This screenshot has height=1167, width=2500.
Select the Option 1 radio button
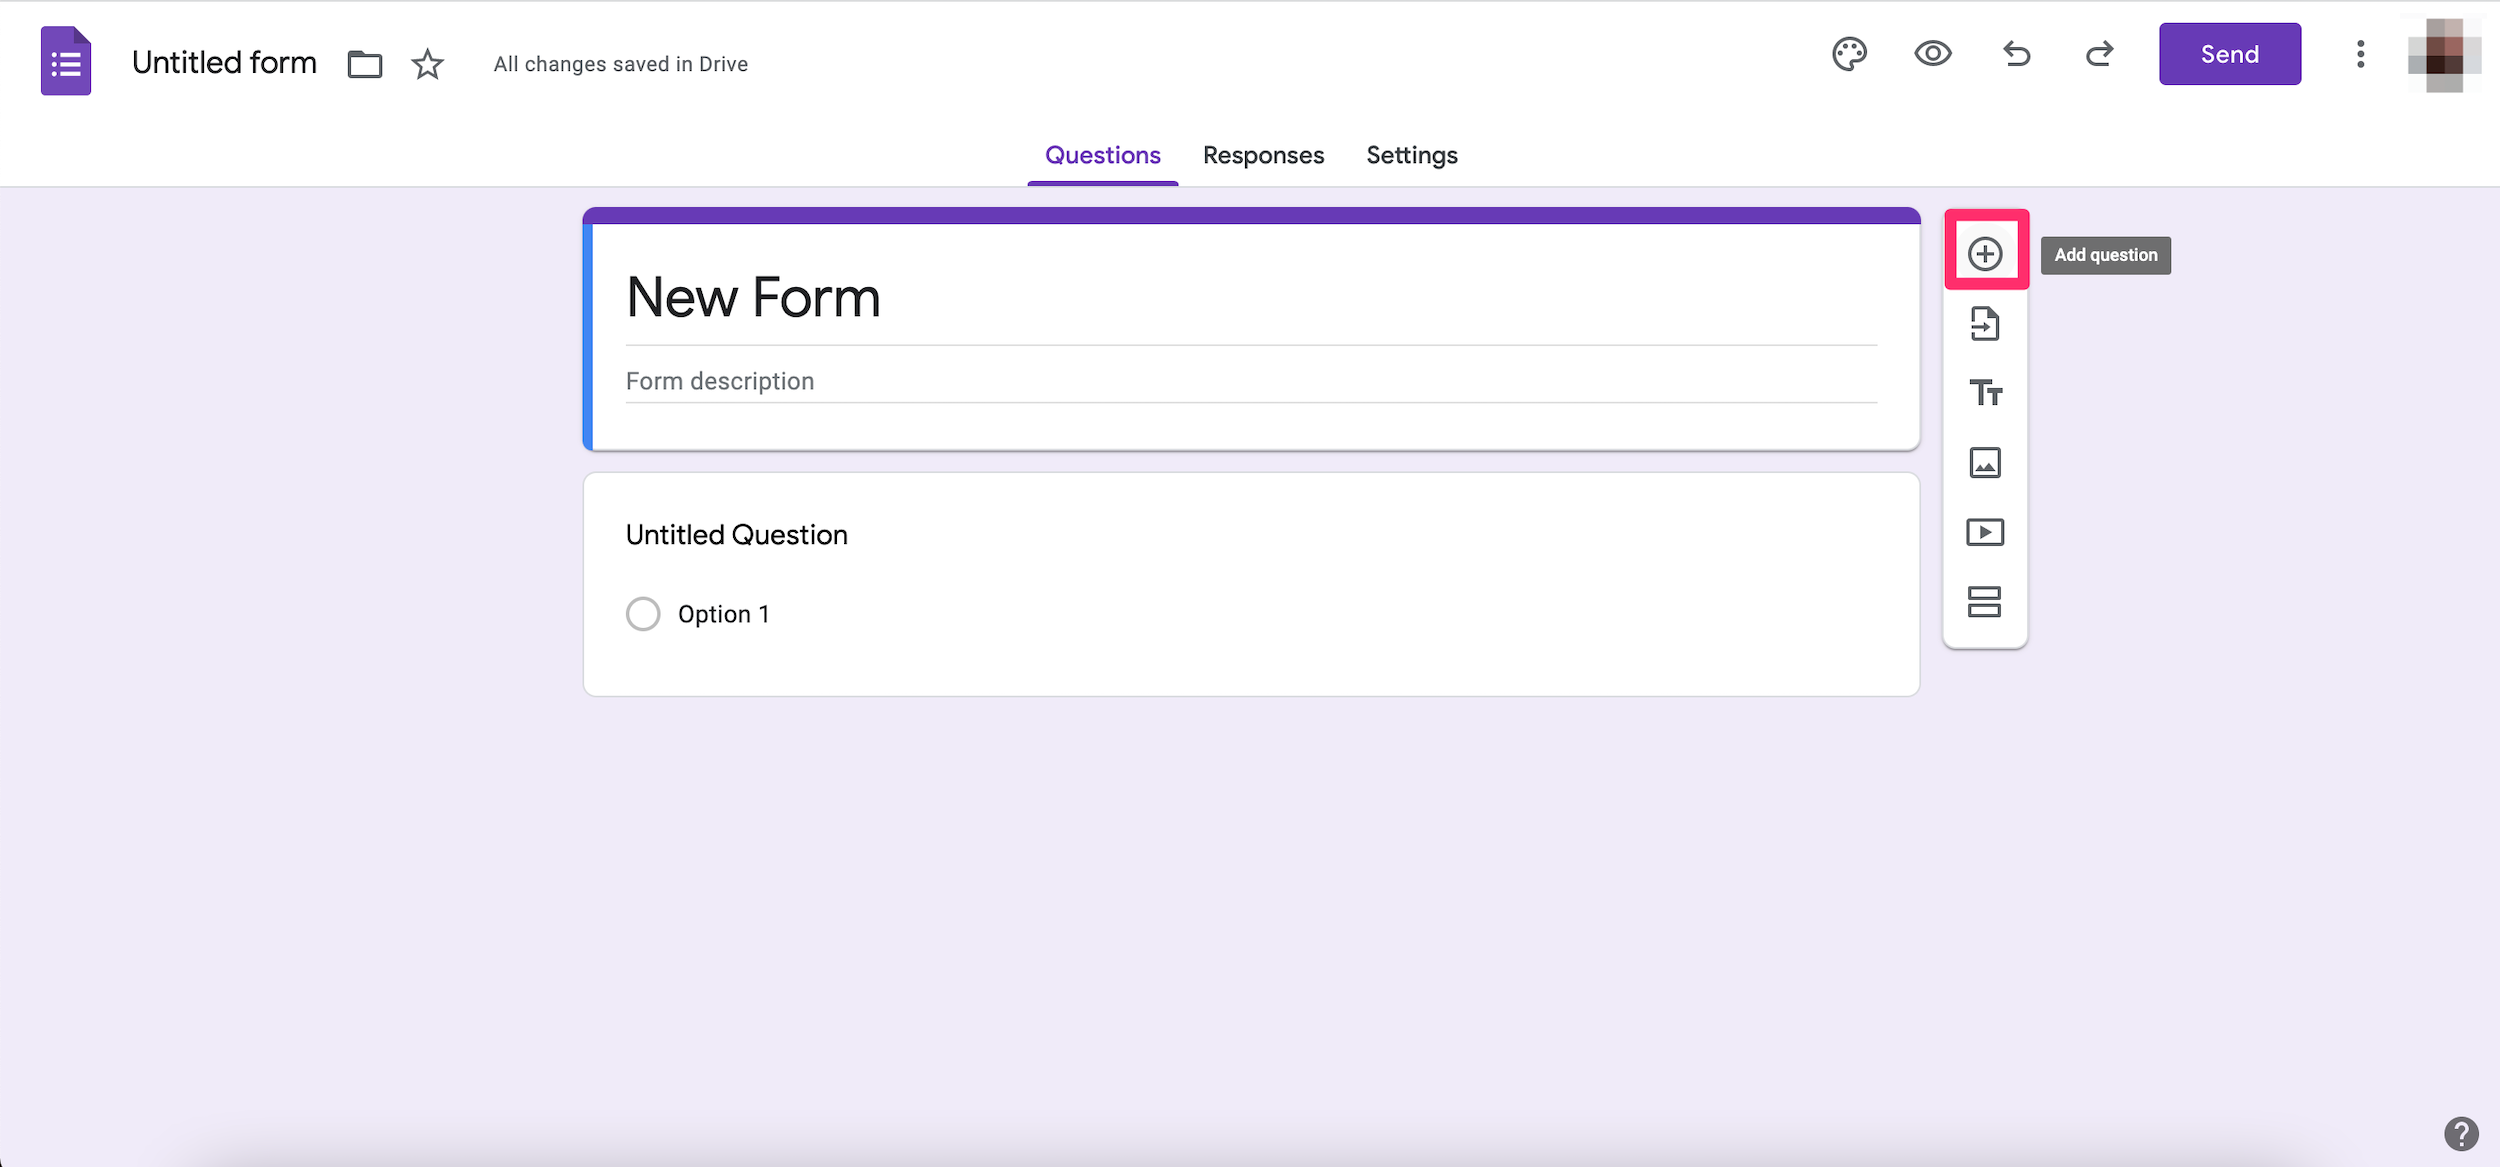tap(644, 614)
